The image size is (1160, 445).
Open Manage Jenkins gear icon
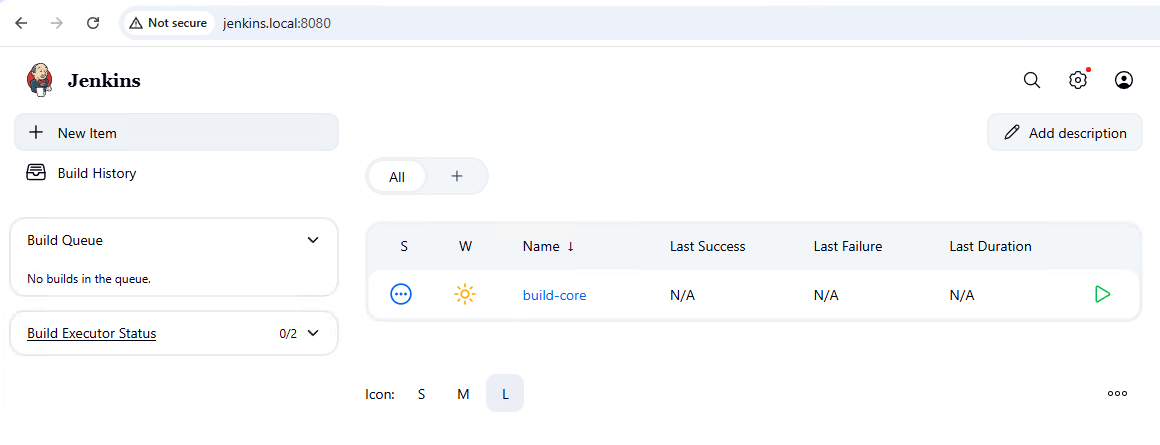[x=1078, y=80]
